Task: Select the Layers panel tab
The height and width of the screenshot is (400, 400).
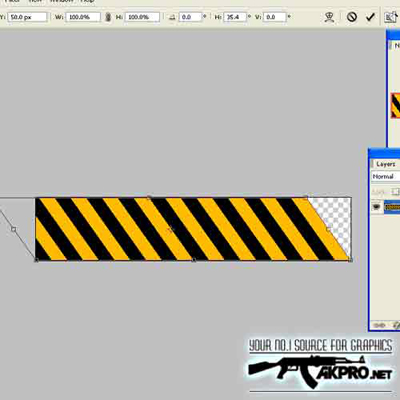Action: [386, 164]
